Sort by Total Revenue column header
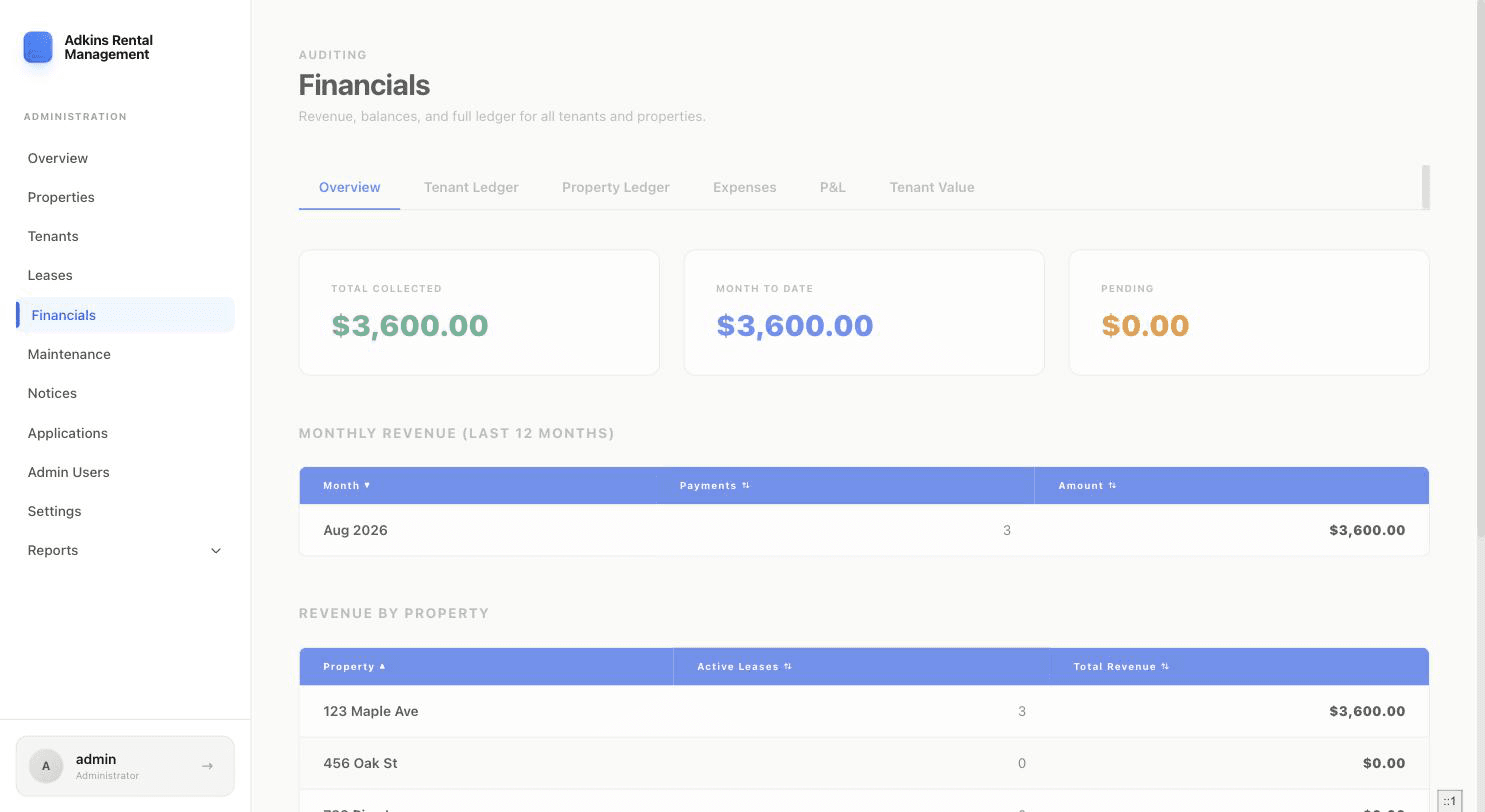 1121,667
